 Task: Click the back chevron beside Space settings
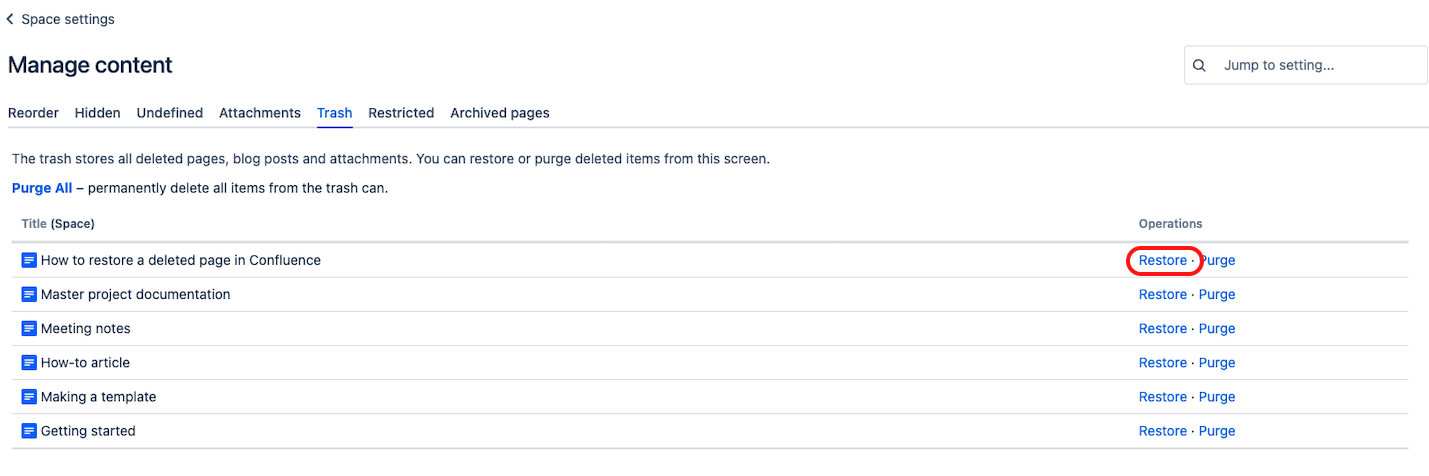[x=10, y=19]
